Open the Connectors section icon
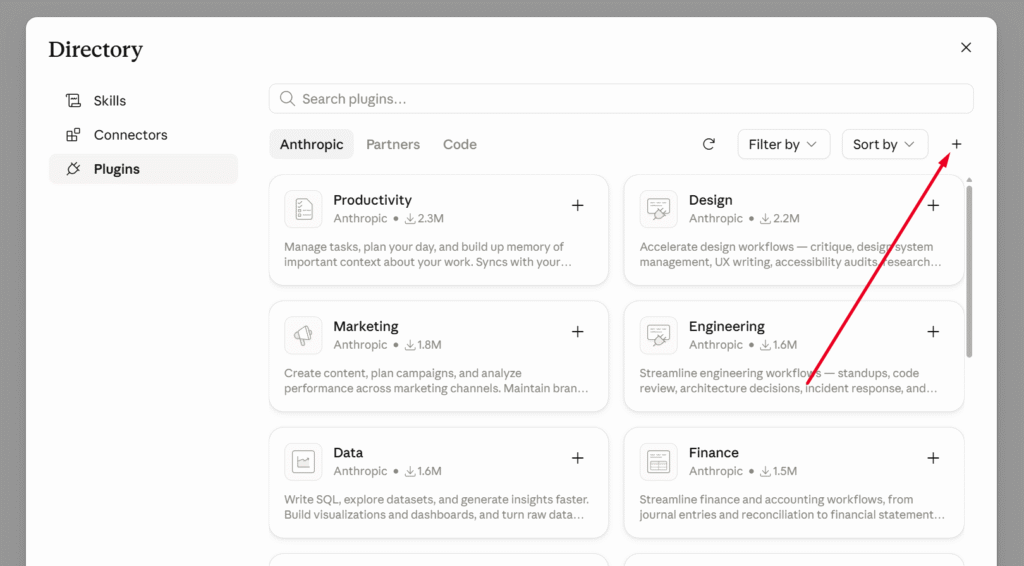1024x566 pixels. (x=73, y=135)
